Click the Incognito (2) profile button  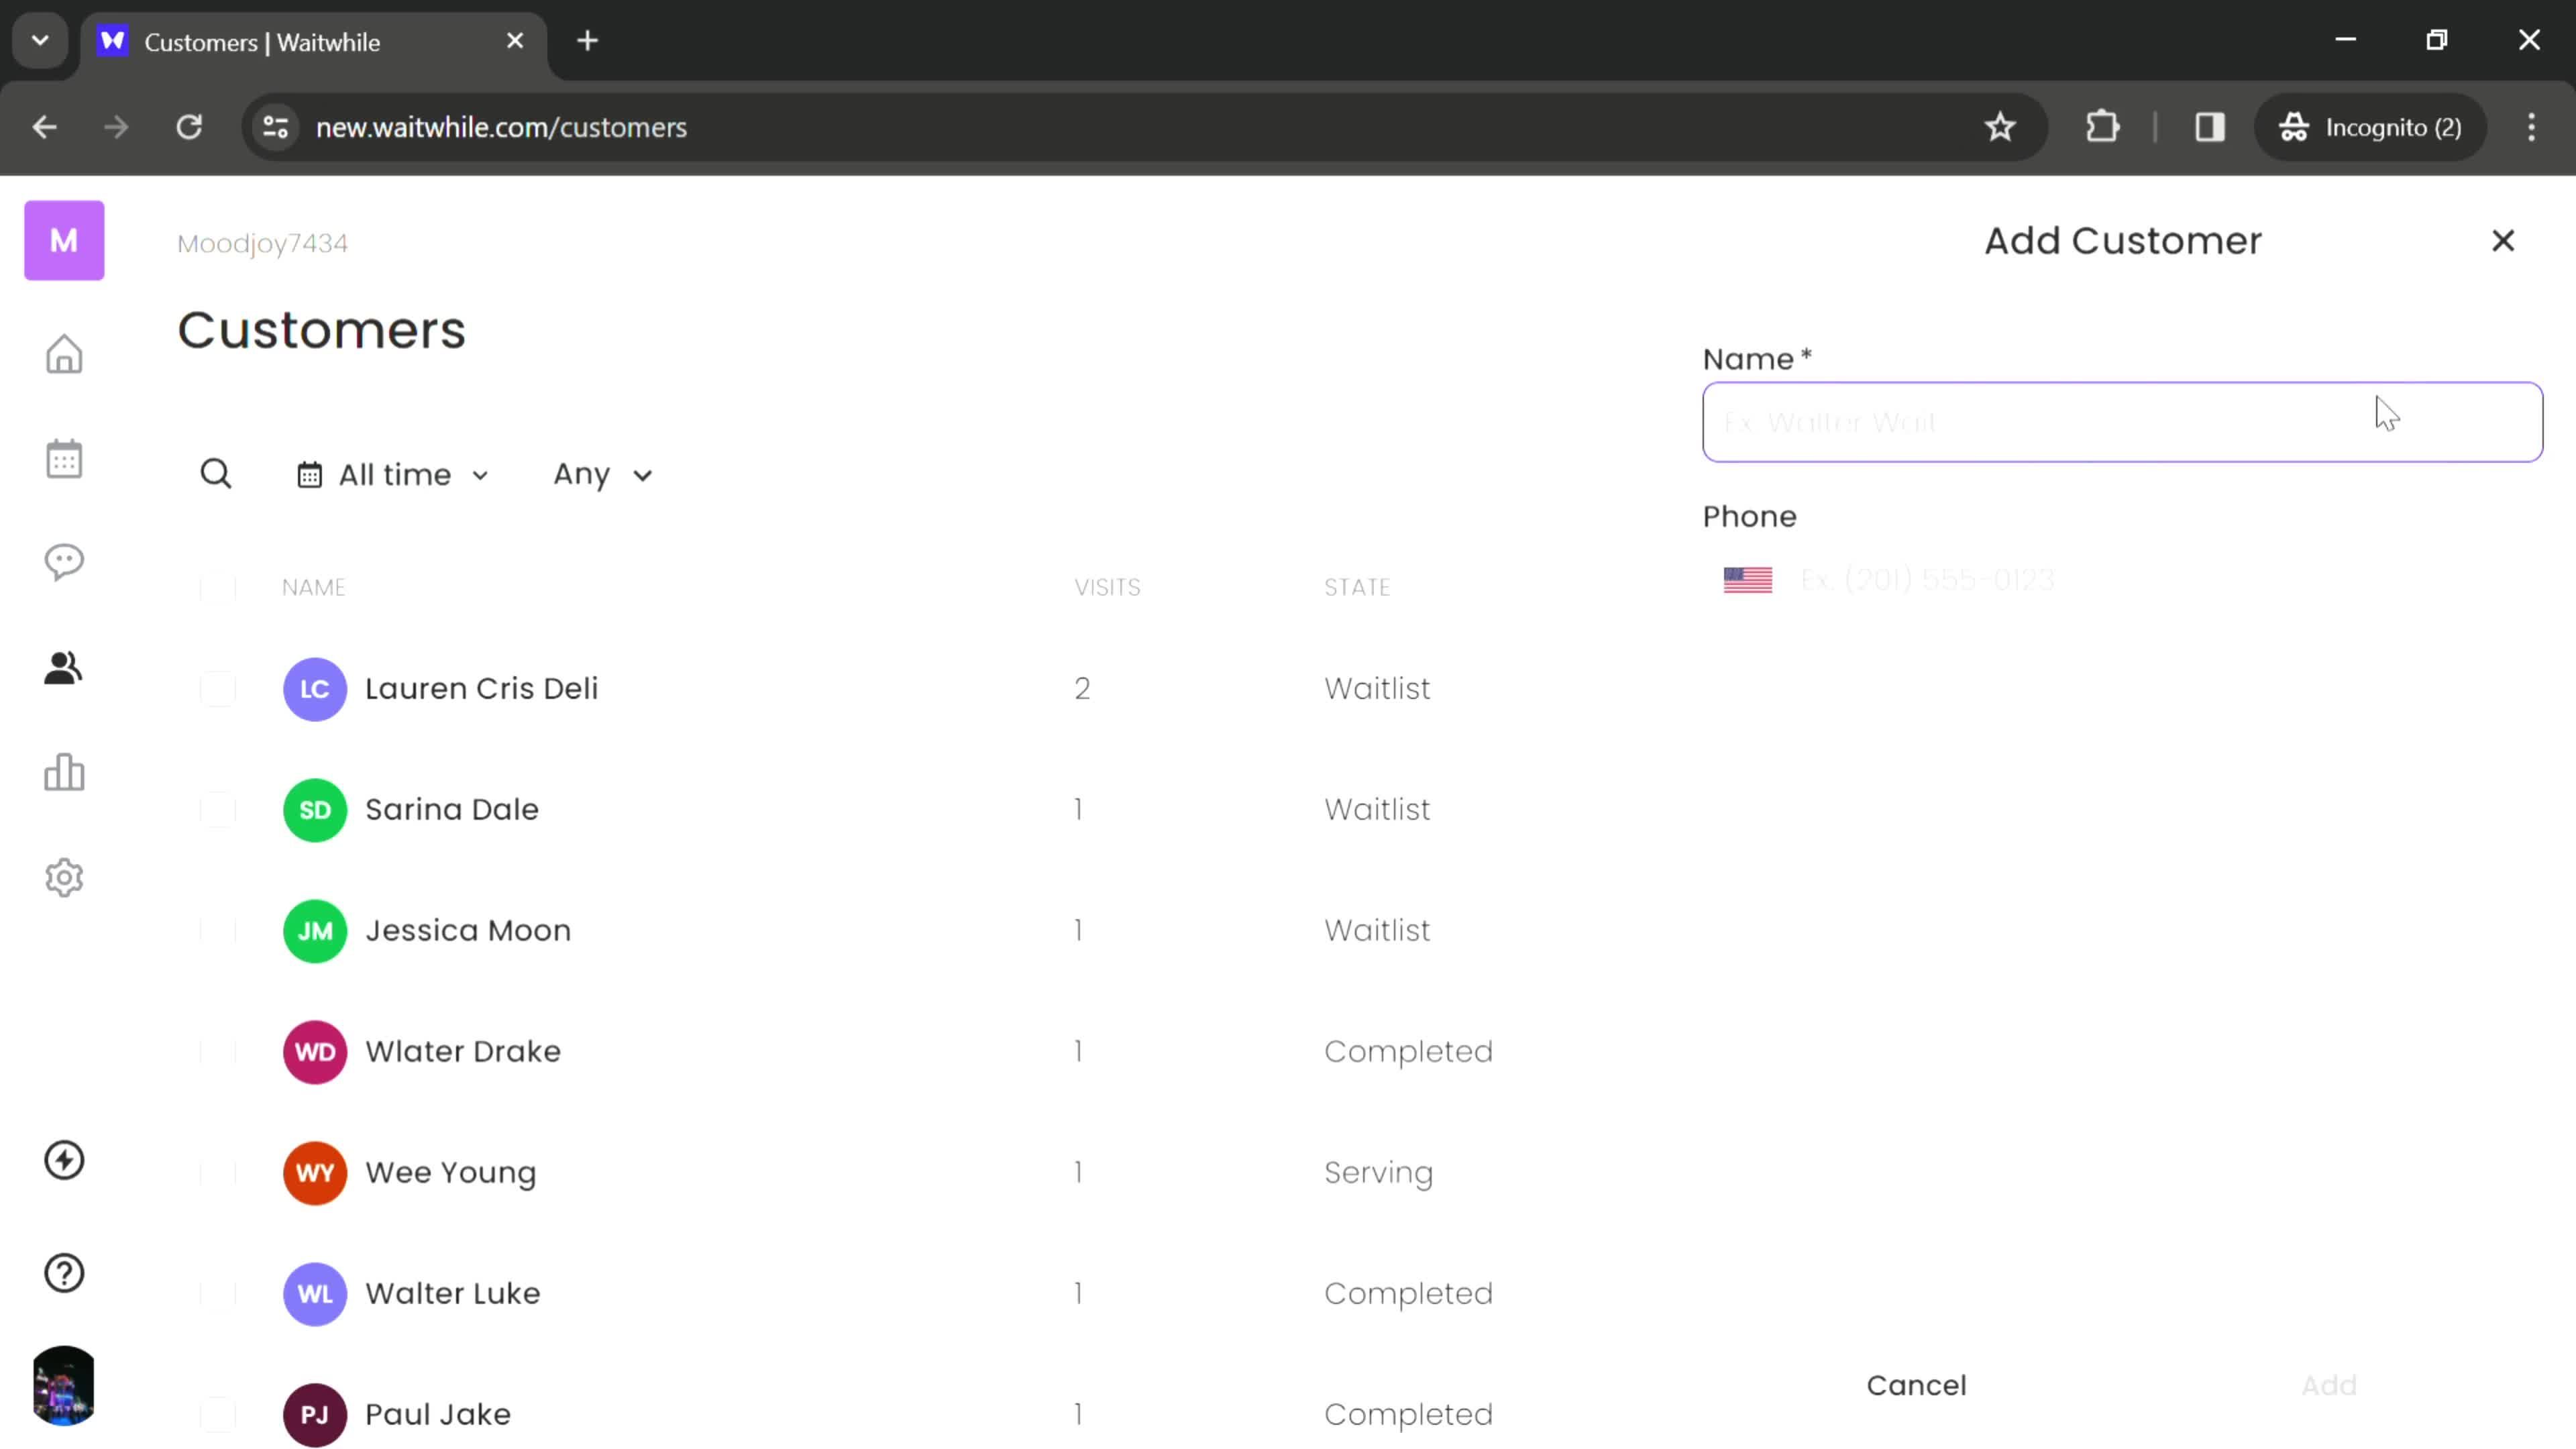click(2370, 127)
